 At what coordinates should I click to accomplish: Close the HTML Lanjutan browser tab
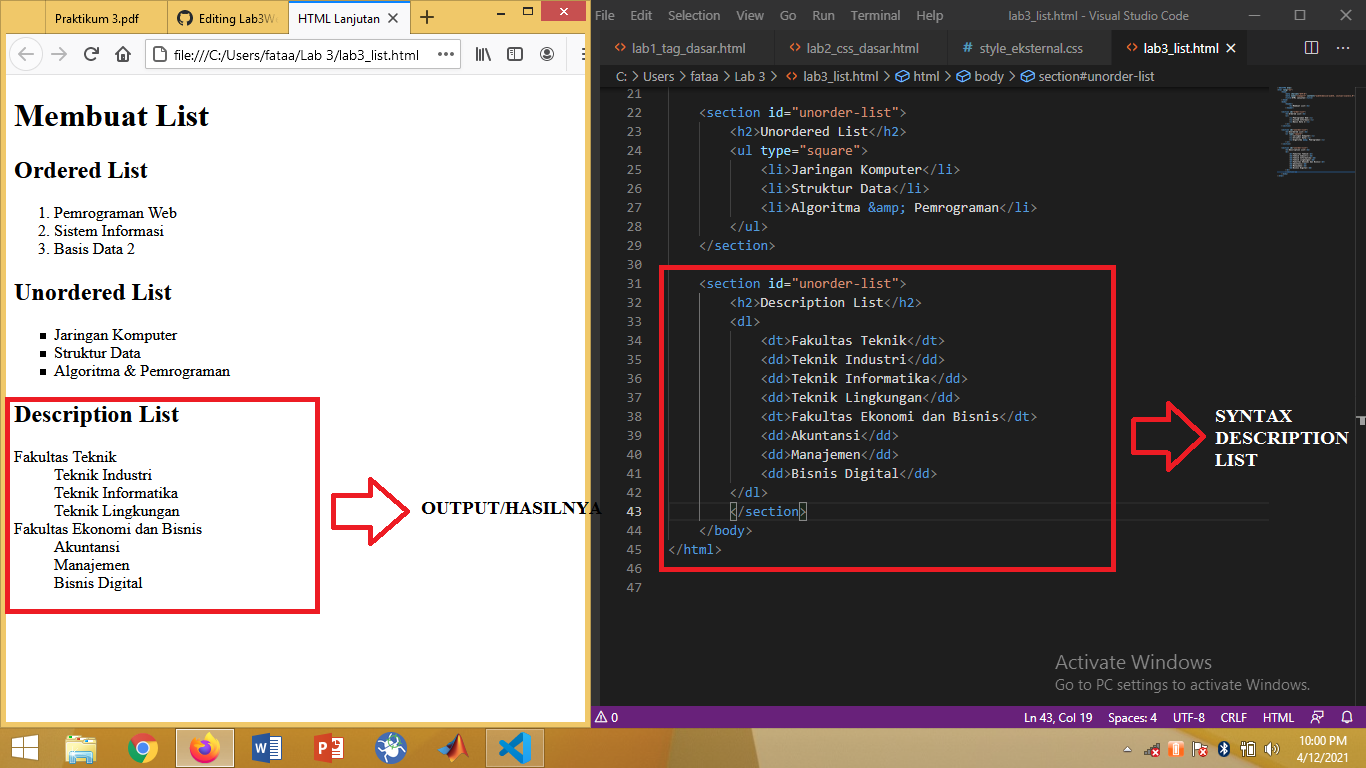[394, 18]
